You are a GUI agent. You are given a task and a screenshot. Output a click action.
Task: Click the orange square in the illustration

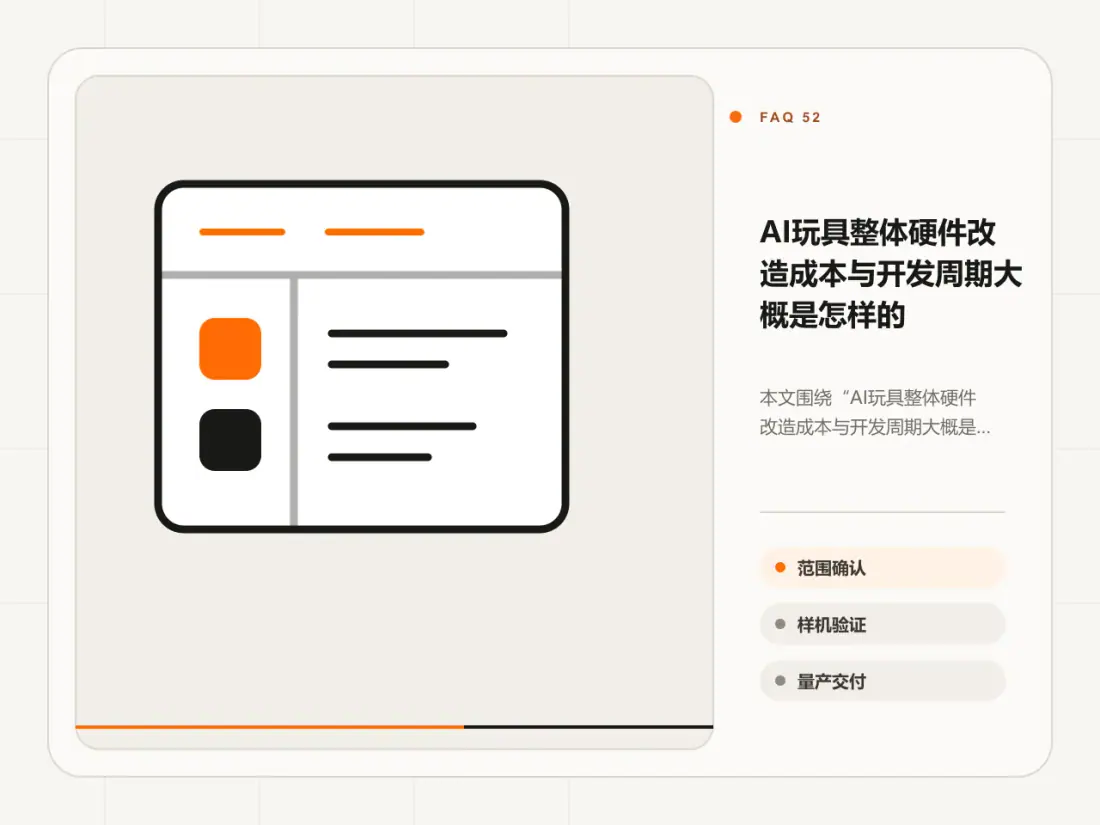230,349
